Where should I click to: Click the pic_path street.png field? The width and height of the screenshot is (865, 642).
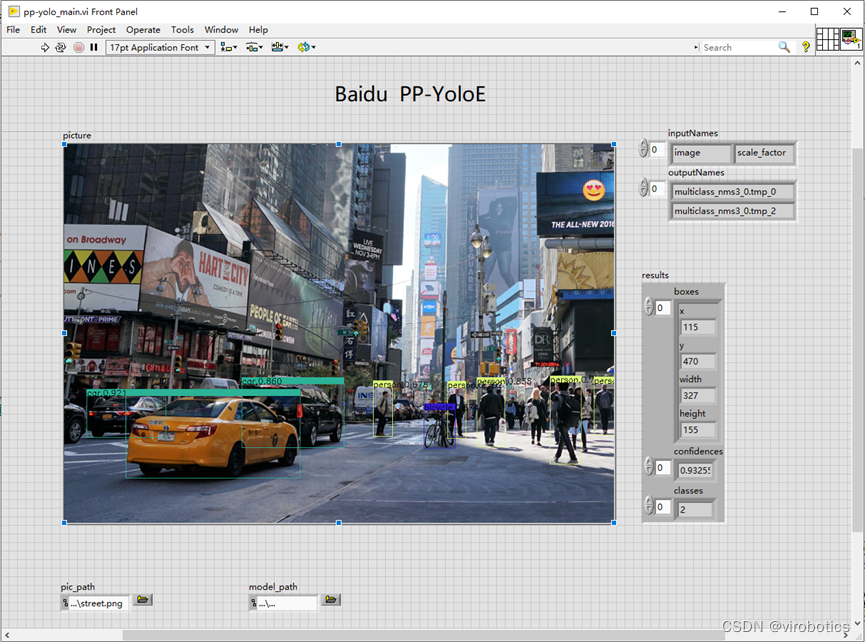(x=96, y=602)
